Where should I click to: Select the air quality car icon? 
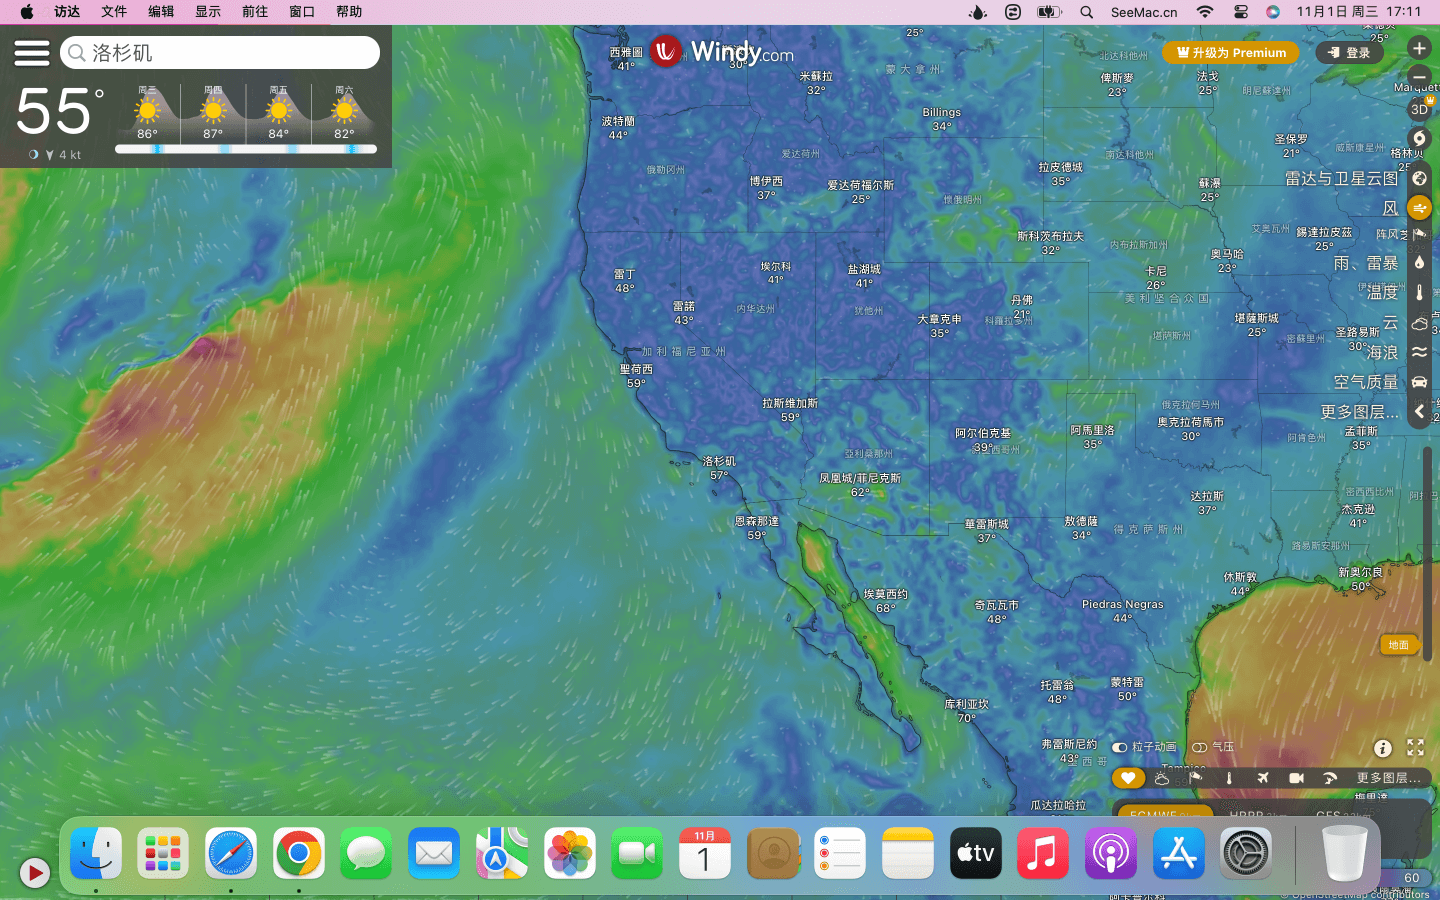tap(1419, 382)
